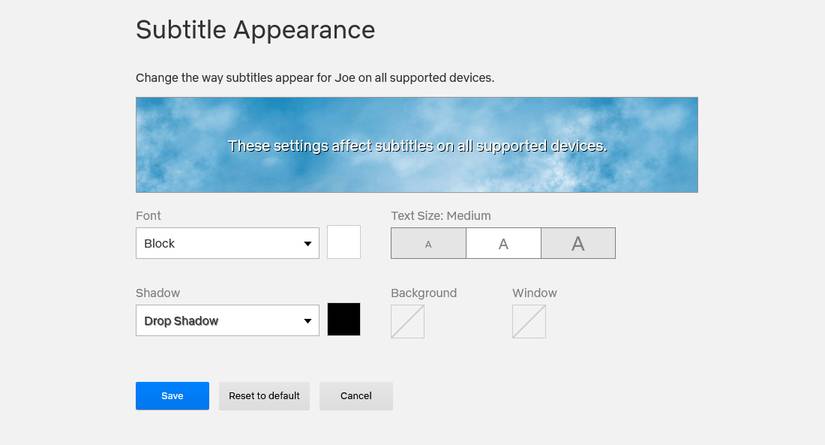The width and height of the screenshot is (825, 445).
Task: Click the Shadow label
Action: (x=158, y=293)
